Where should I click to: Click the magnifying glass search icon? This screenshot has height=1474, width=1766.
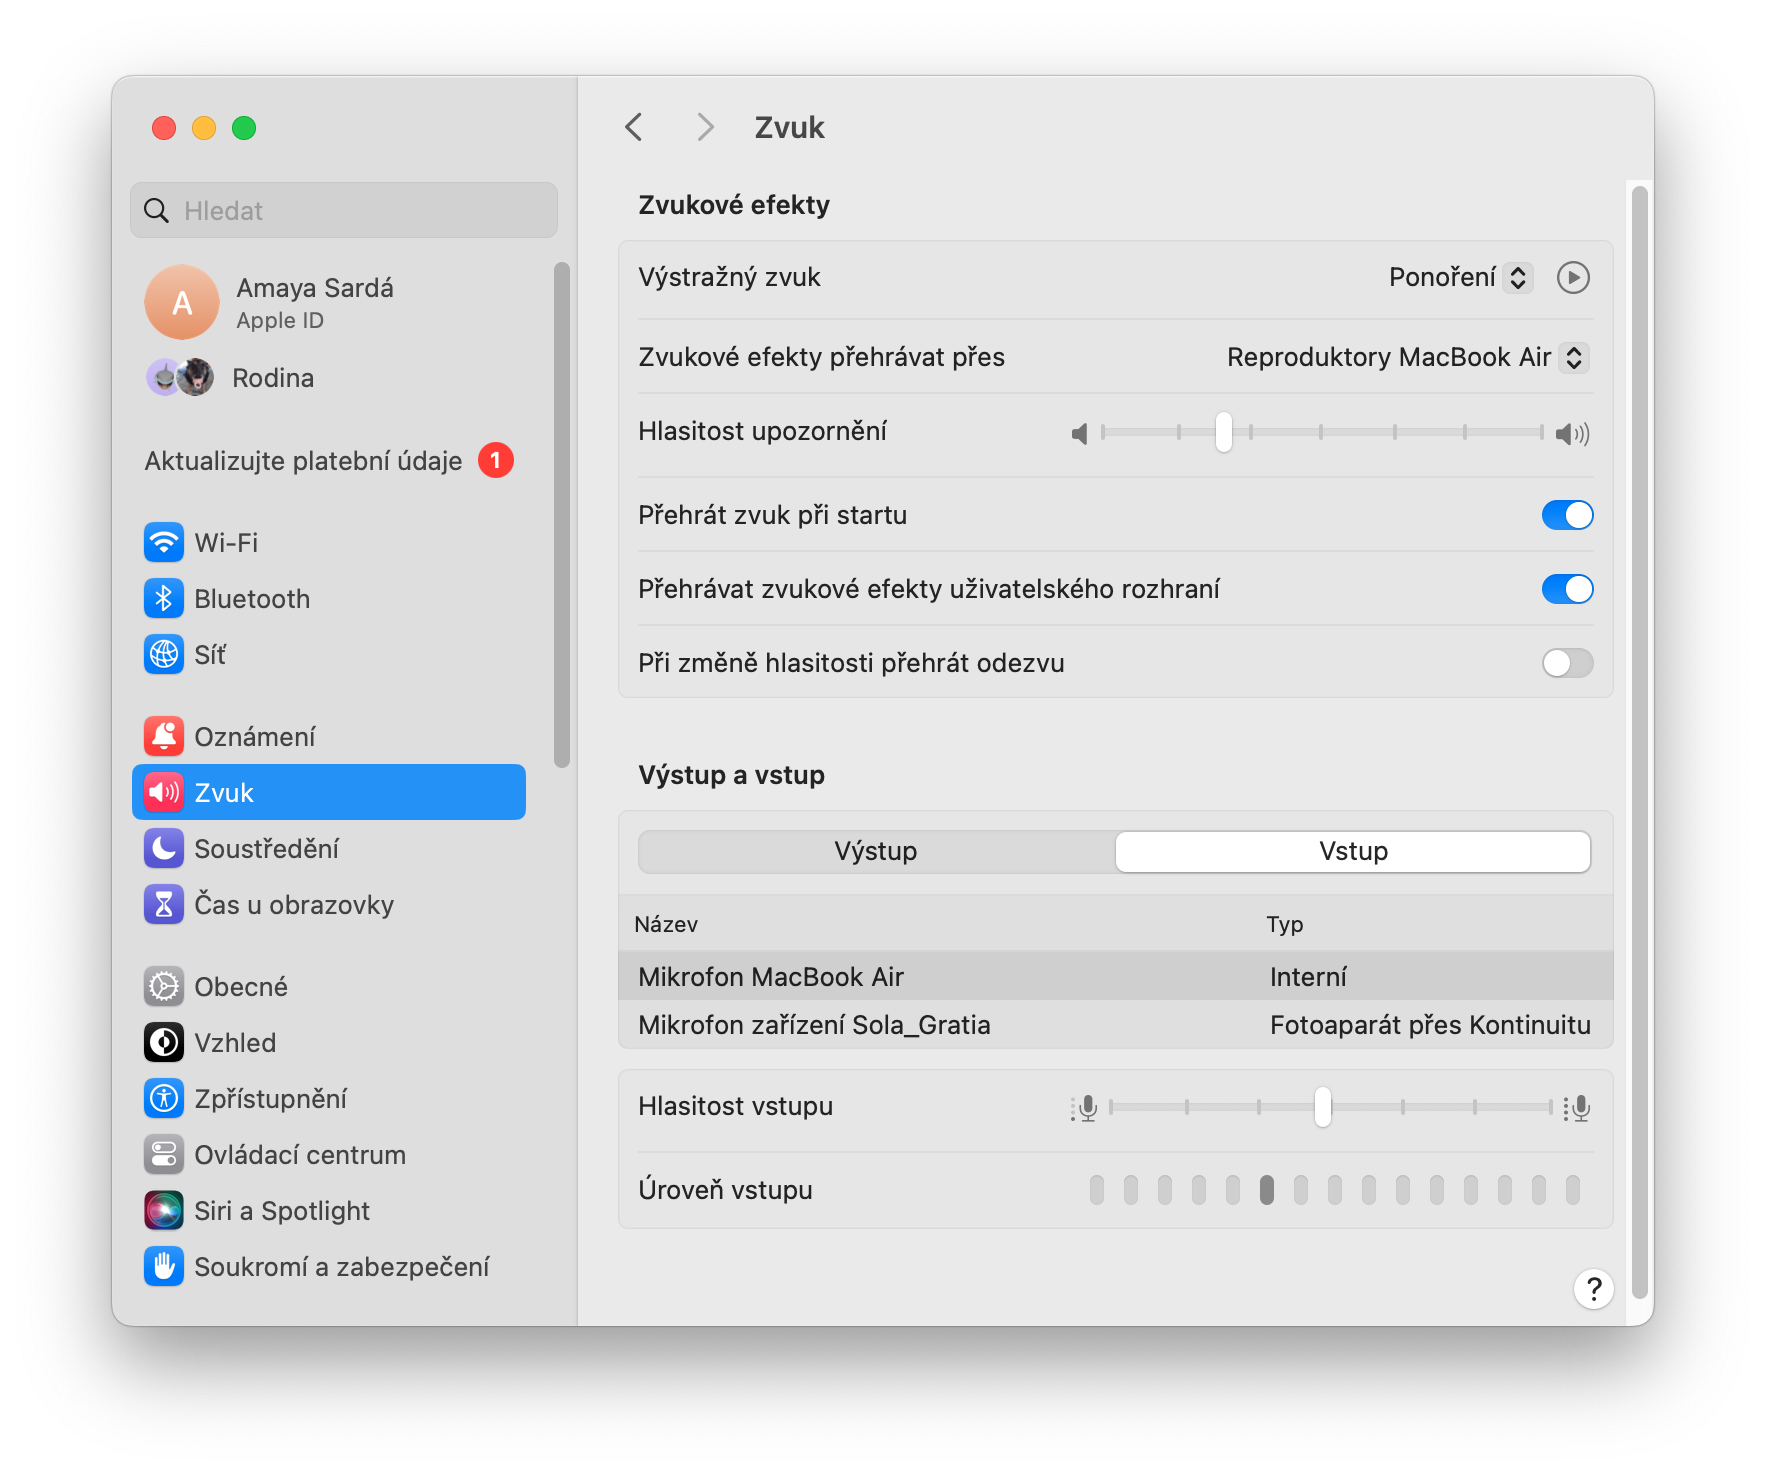pyautogui.click(x=156, y=210)
